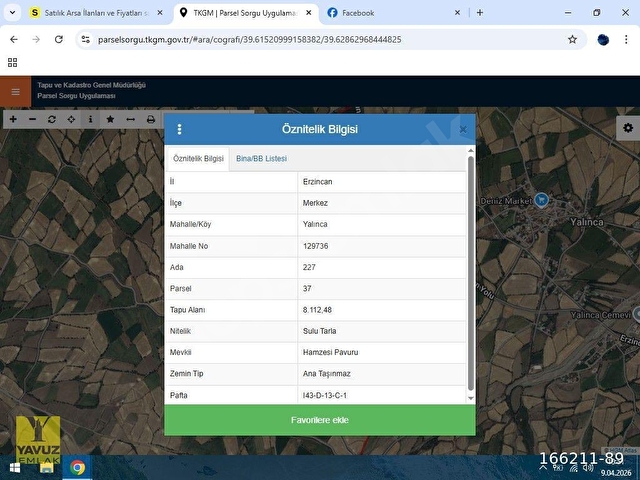Click Favorilere ekle button
640x480 pixels.
[x=320, y=420]
